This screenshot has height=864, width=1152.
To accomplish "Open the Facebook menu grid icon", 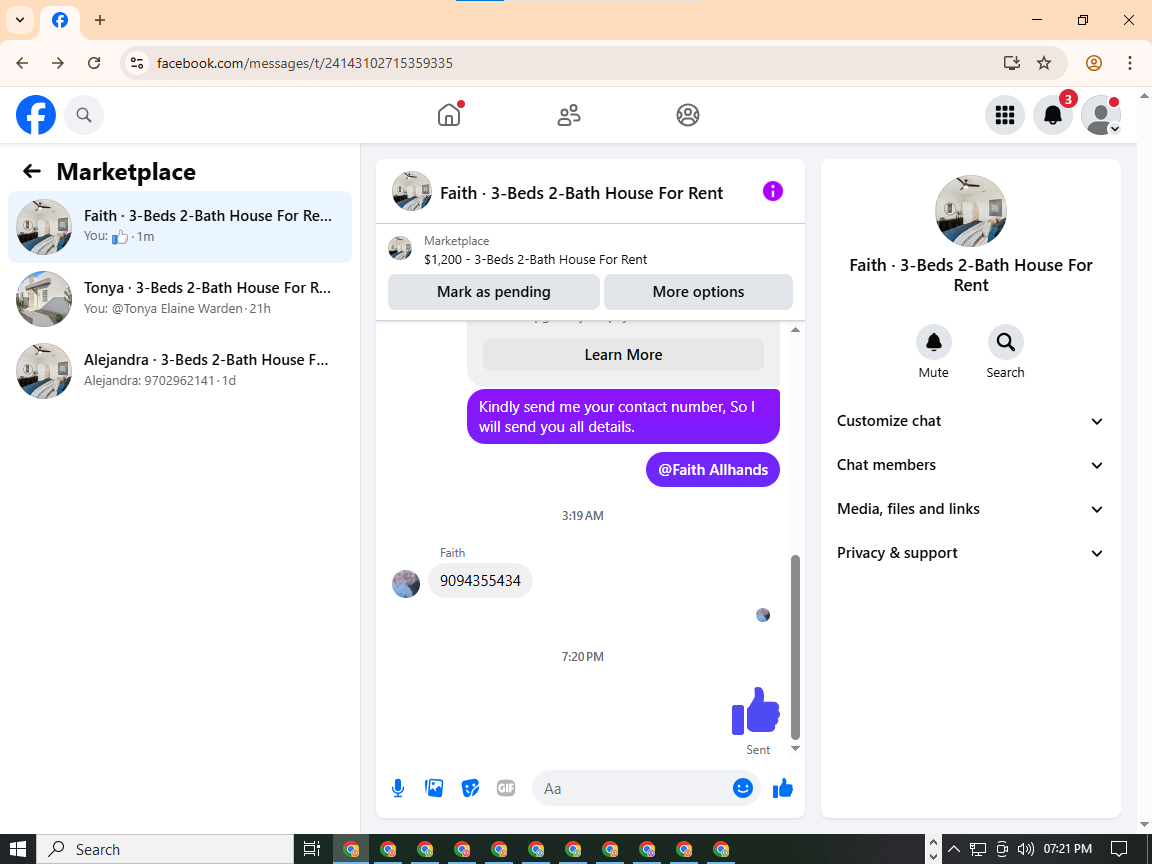I will [1004, 115].
